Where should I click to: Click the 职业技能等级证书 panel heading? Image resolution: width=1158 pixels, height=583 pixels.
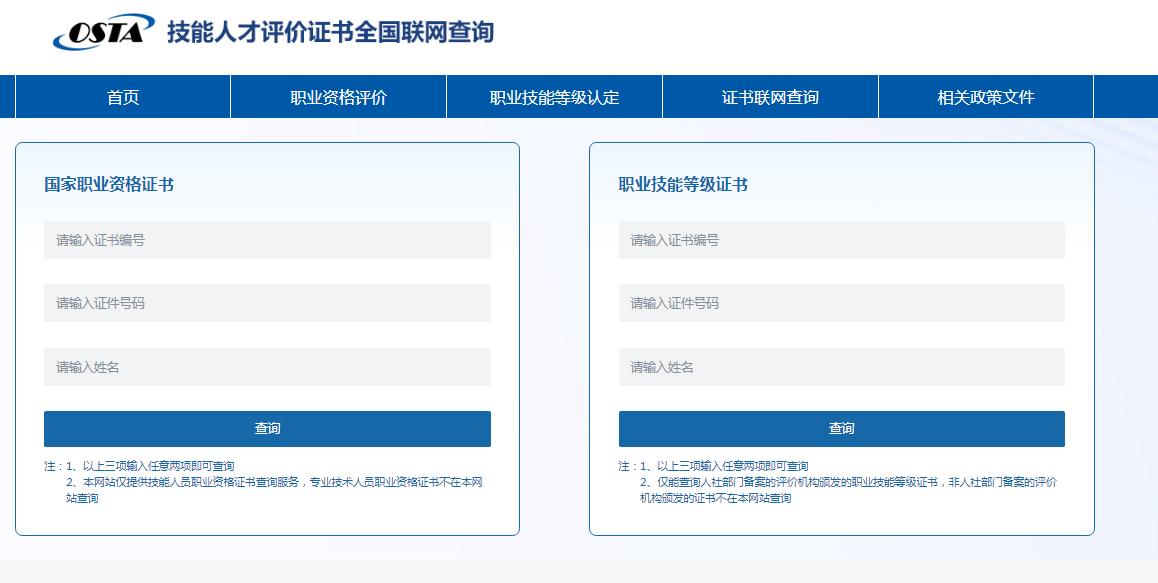[x=683, y=185]
